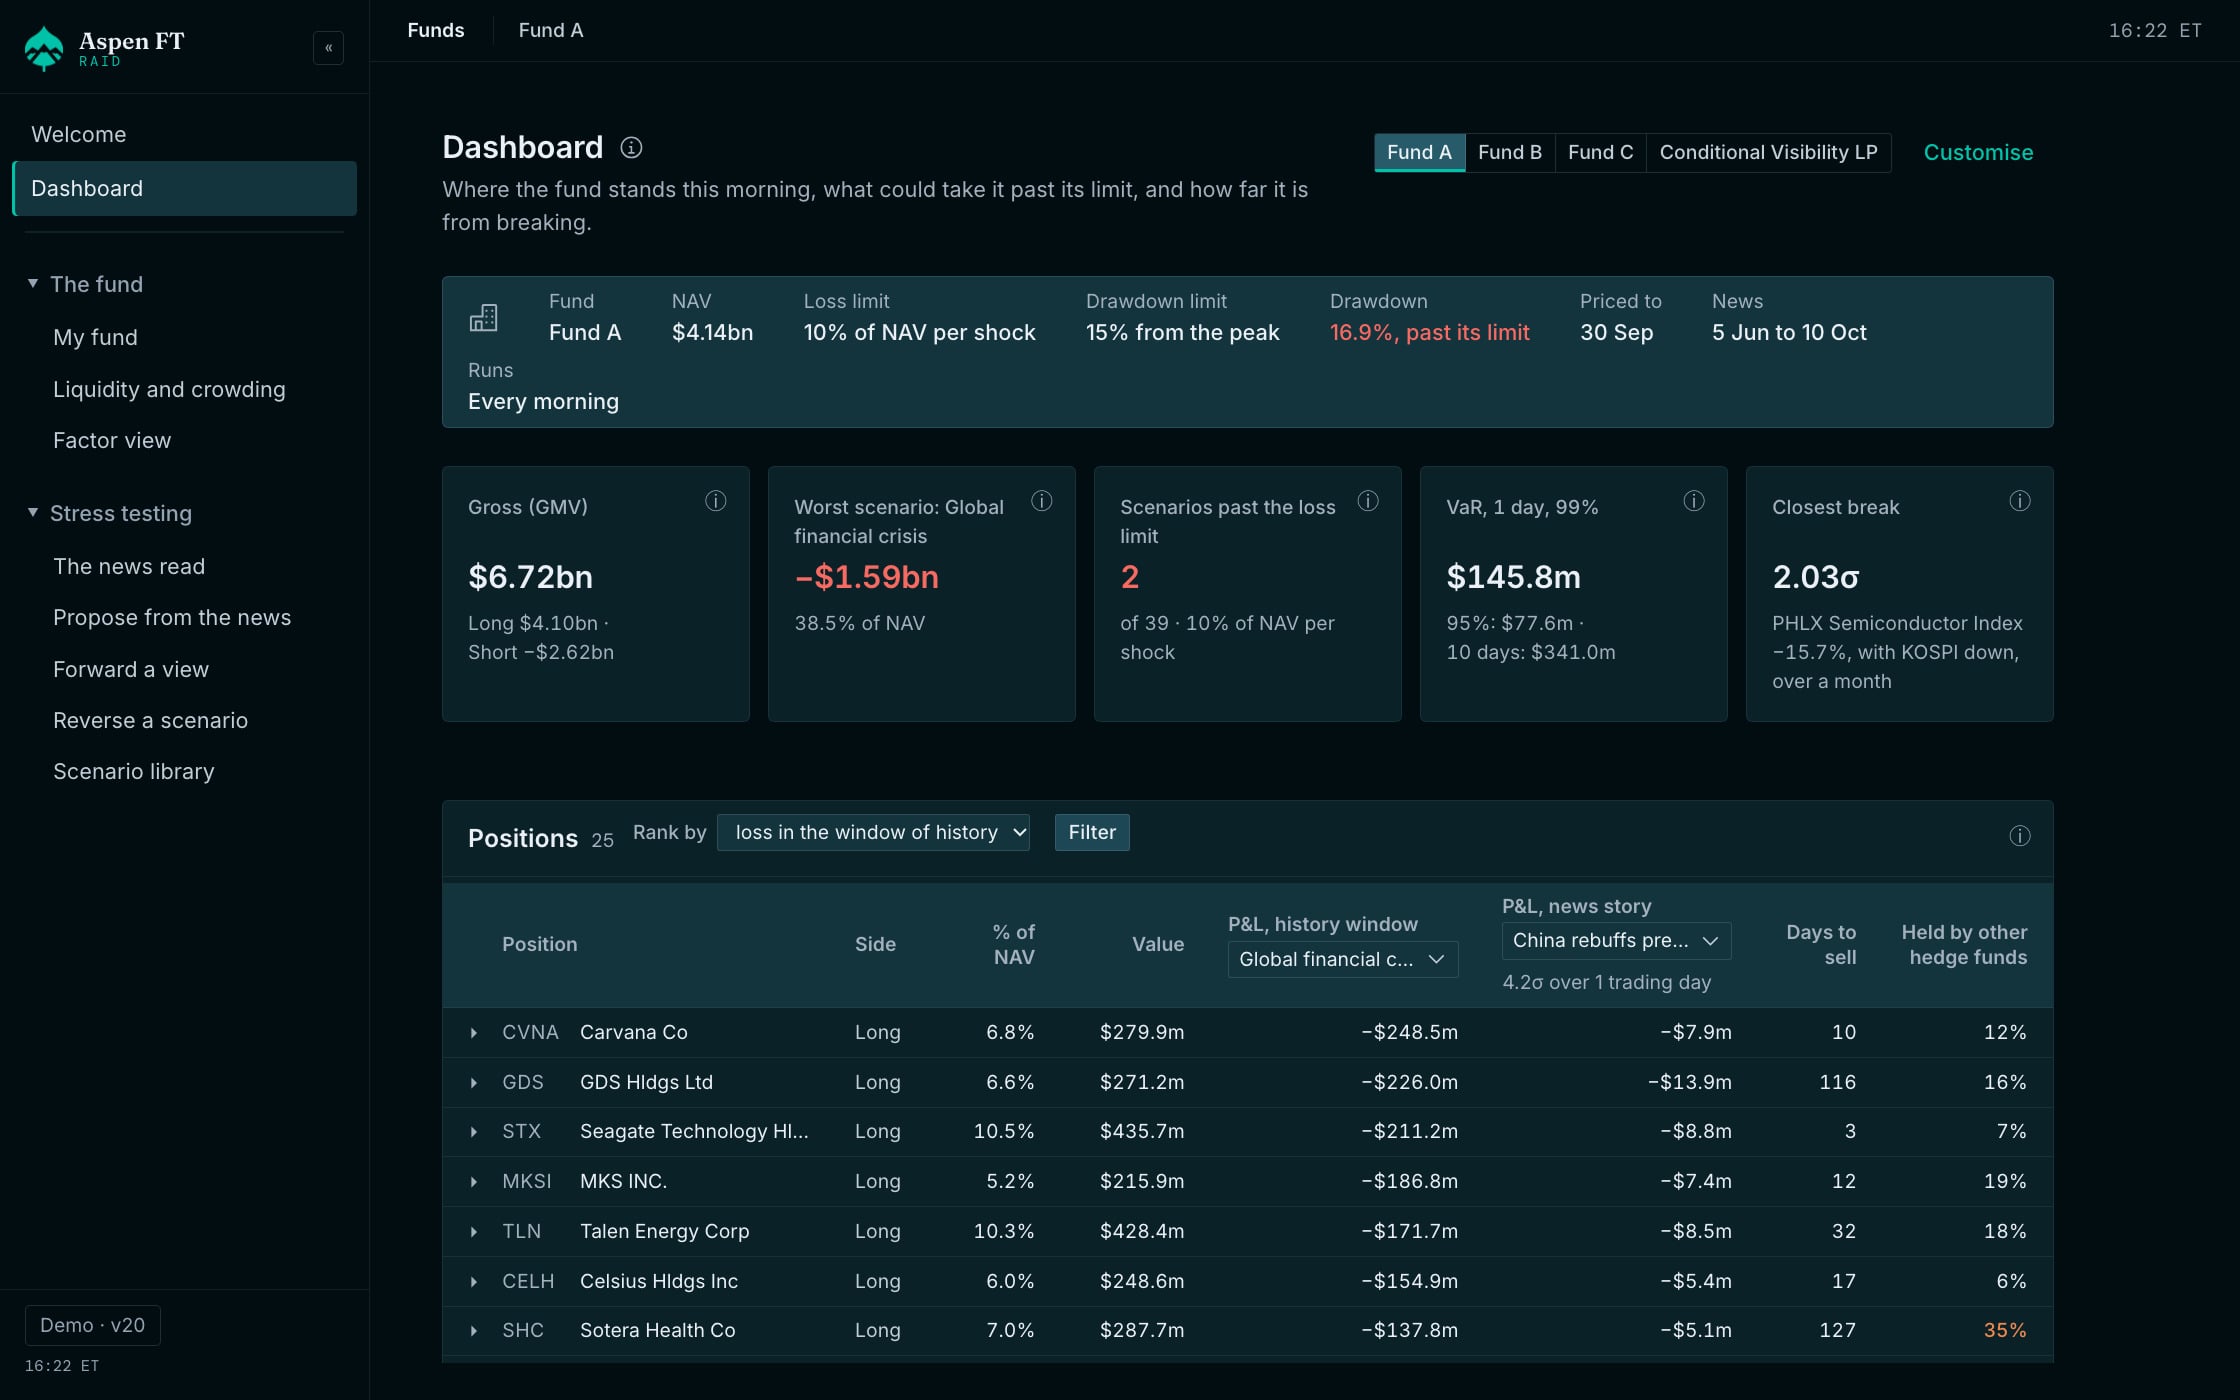Open info icon on Closest break card
This screenshot has width=2240, height=1400.
[2020, 501]
